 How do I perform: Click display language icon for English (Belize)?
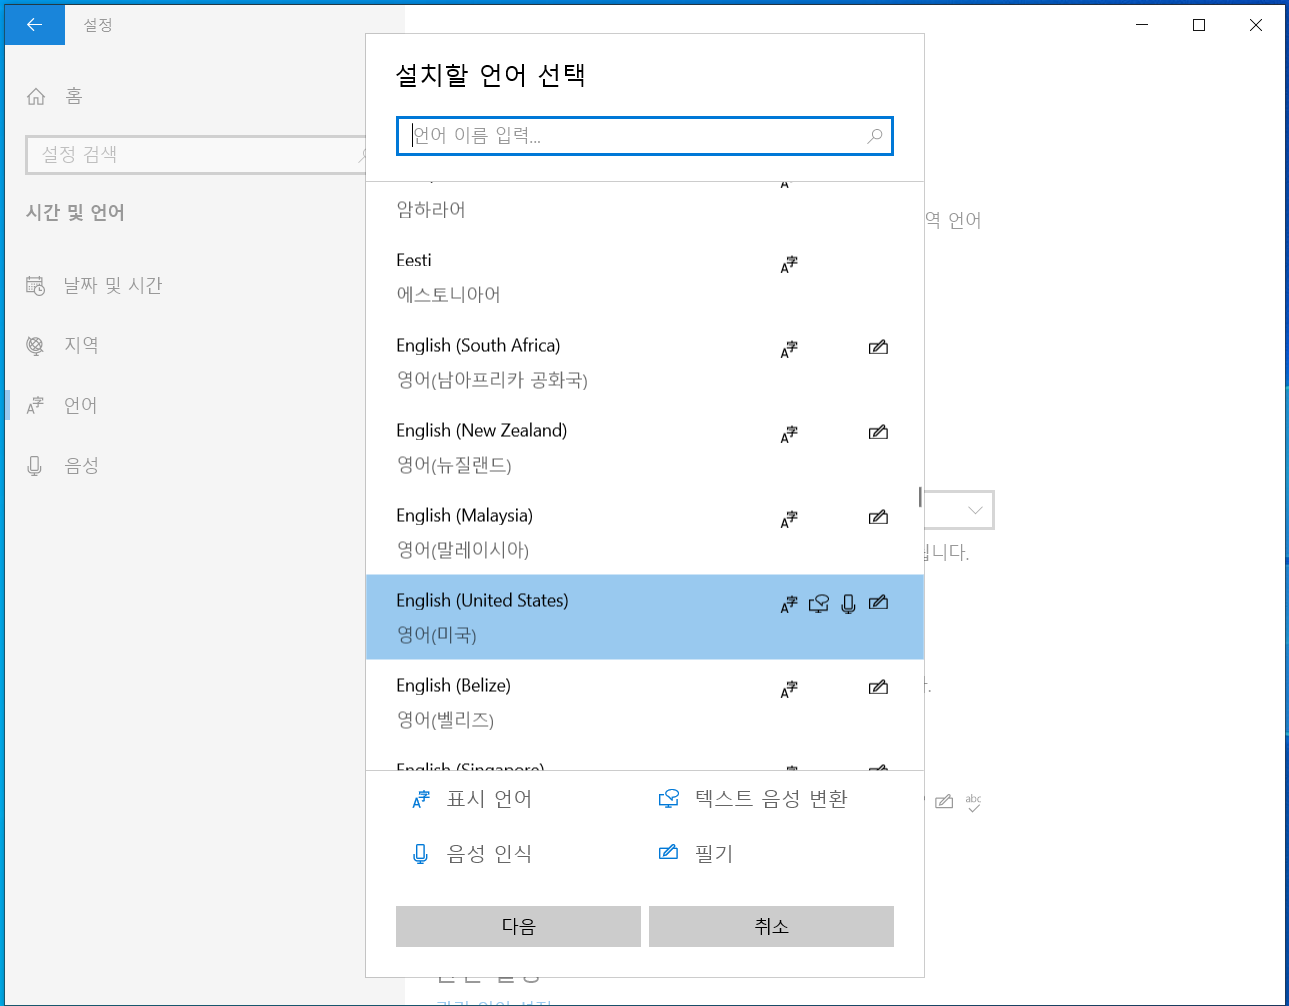pos(789,689)
